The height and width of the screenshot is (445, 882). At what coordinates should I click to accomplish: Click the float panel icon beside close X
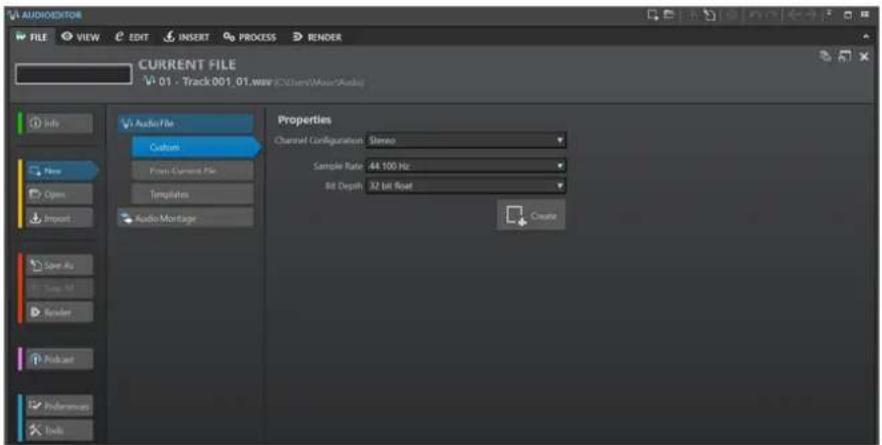844,56
